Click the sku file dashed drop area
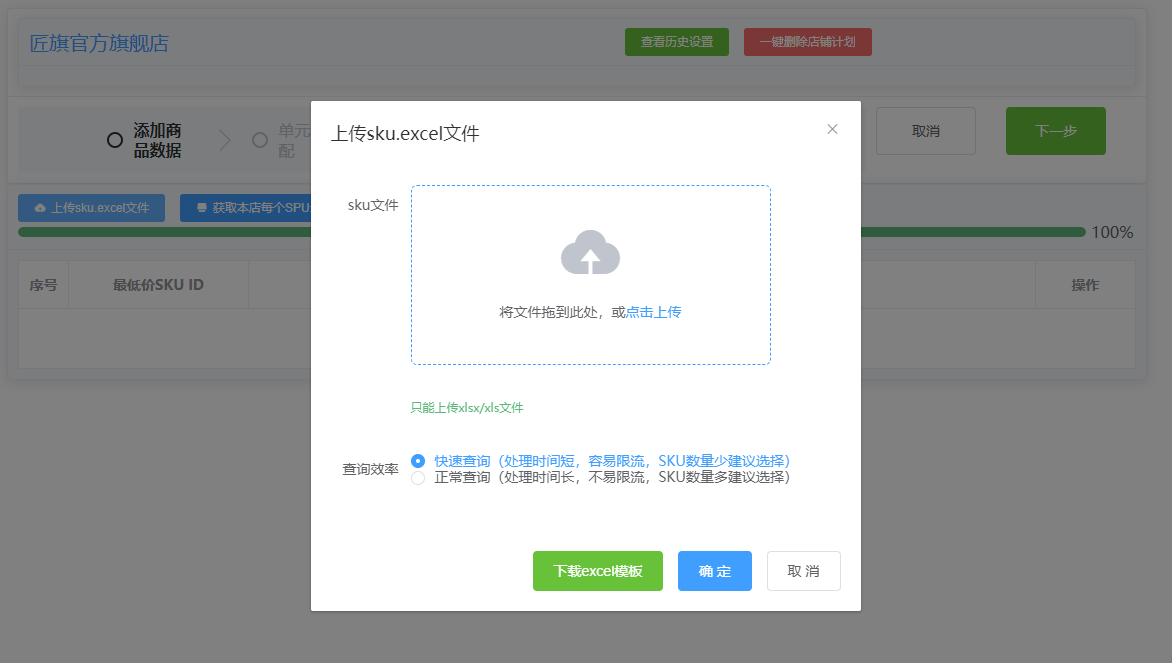Viewport: 1172px width, 663px height. [x=590, y=275]
